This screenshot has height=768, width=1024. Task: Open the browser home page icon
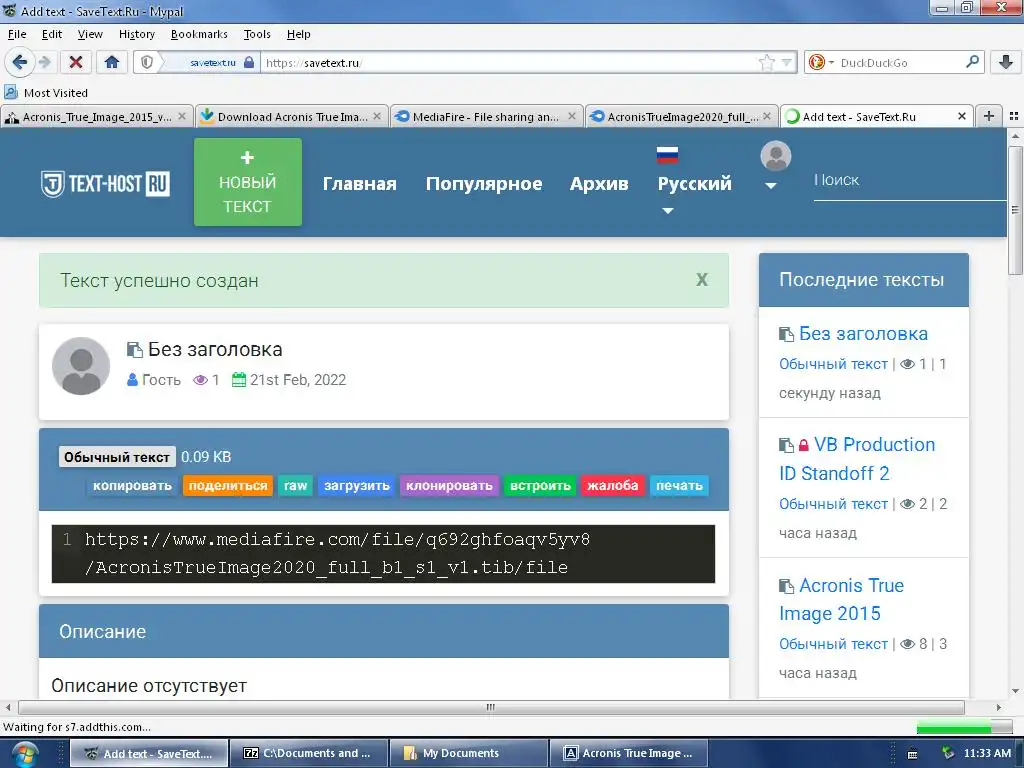pos(112,63)
